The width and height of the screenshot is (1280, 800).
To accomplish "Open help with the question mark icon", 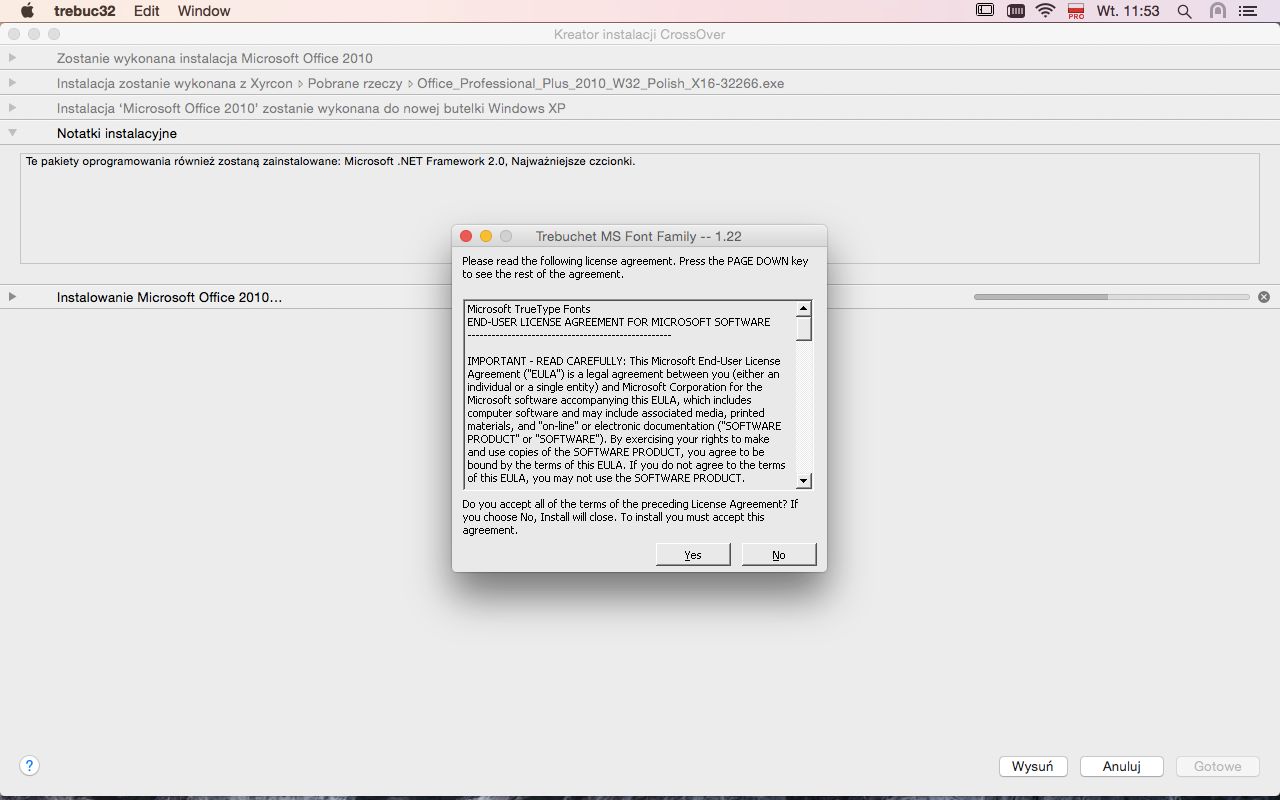I will [30, 766].
